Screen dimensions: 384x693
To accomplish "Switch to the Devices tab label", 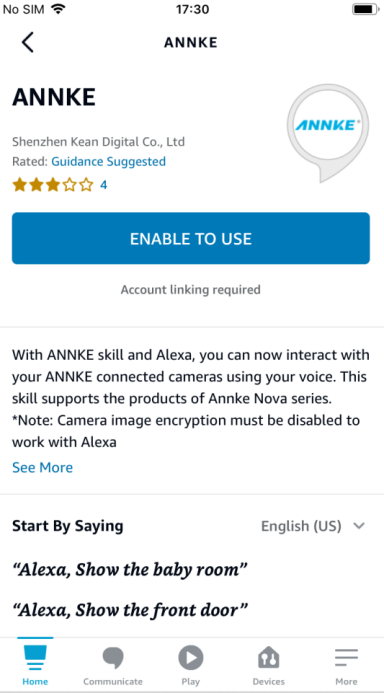I will tap(269, 682).
